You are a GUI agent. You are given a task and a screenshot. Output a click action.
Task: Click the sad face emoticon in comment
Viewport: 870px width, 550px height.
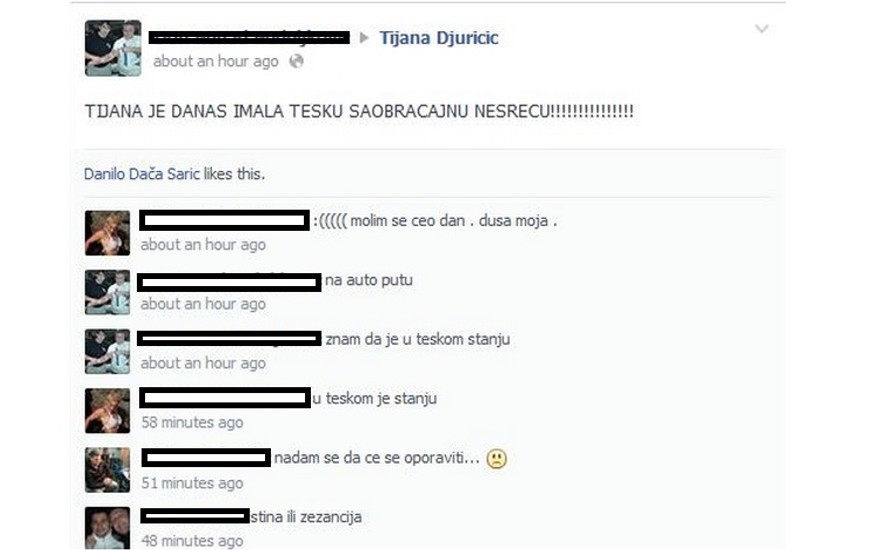pos(496,459)
